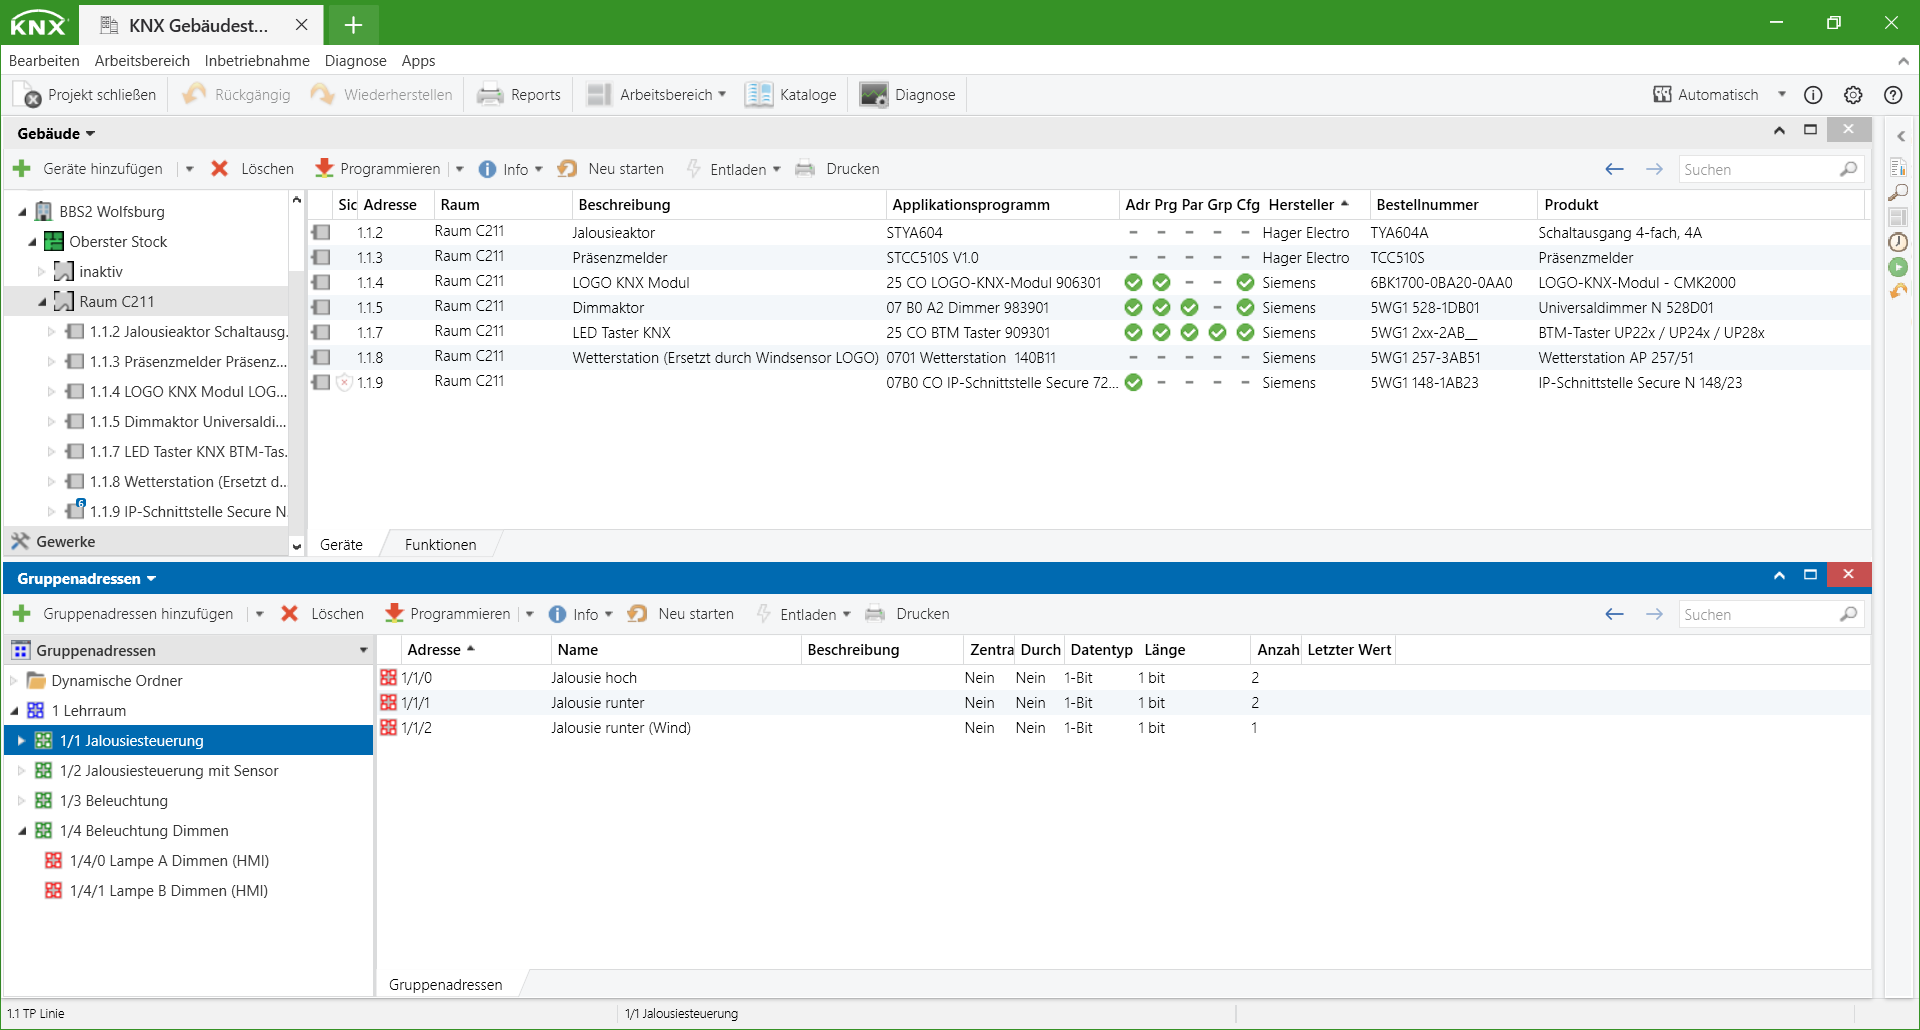The height and width of the screenshot is (1030, 1920).
Task: Click the help question mark icon
Action: [1893, 95]
